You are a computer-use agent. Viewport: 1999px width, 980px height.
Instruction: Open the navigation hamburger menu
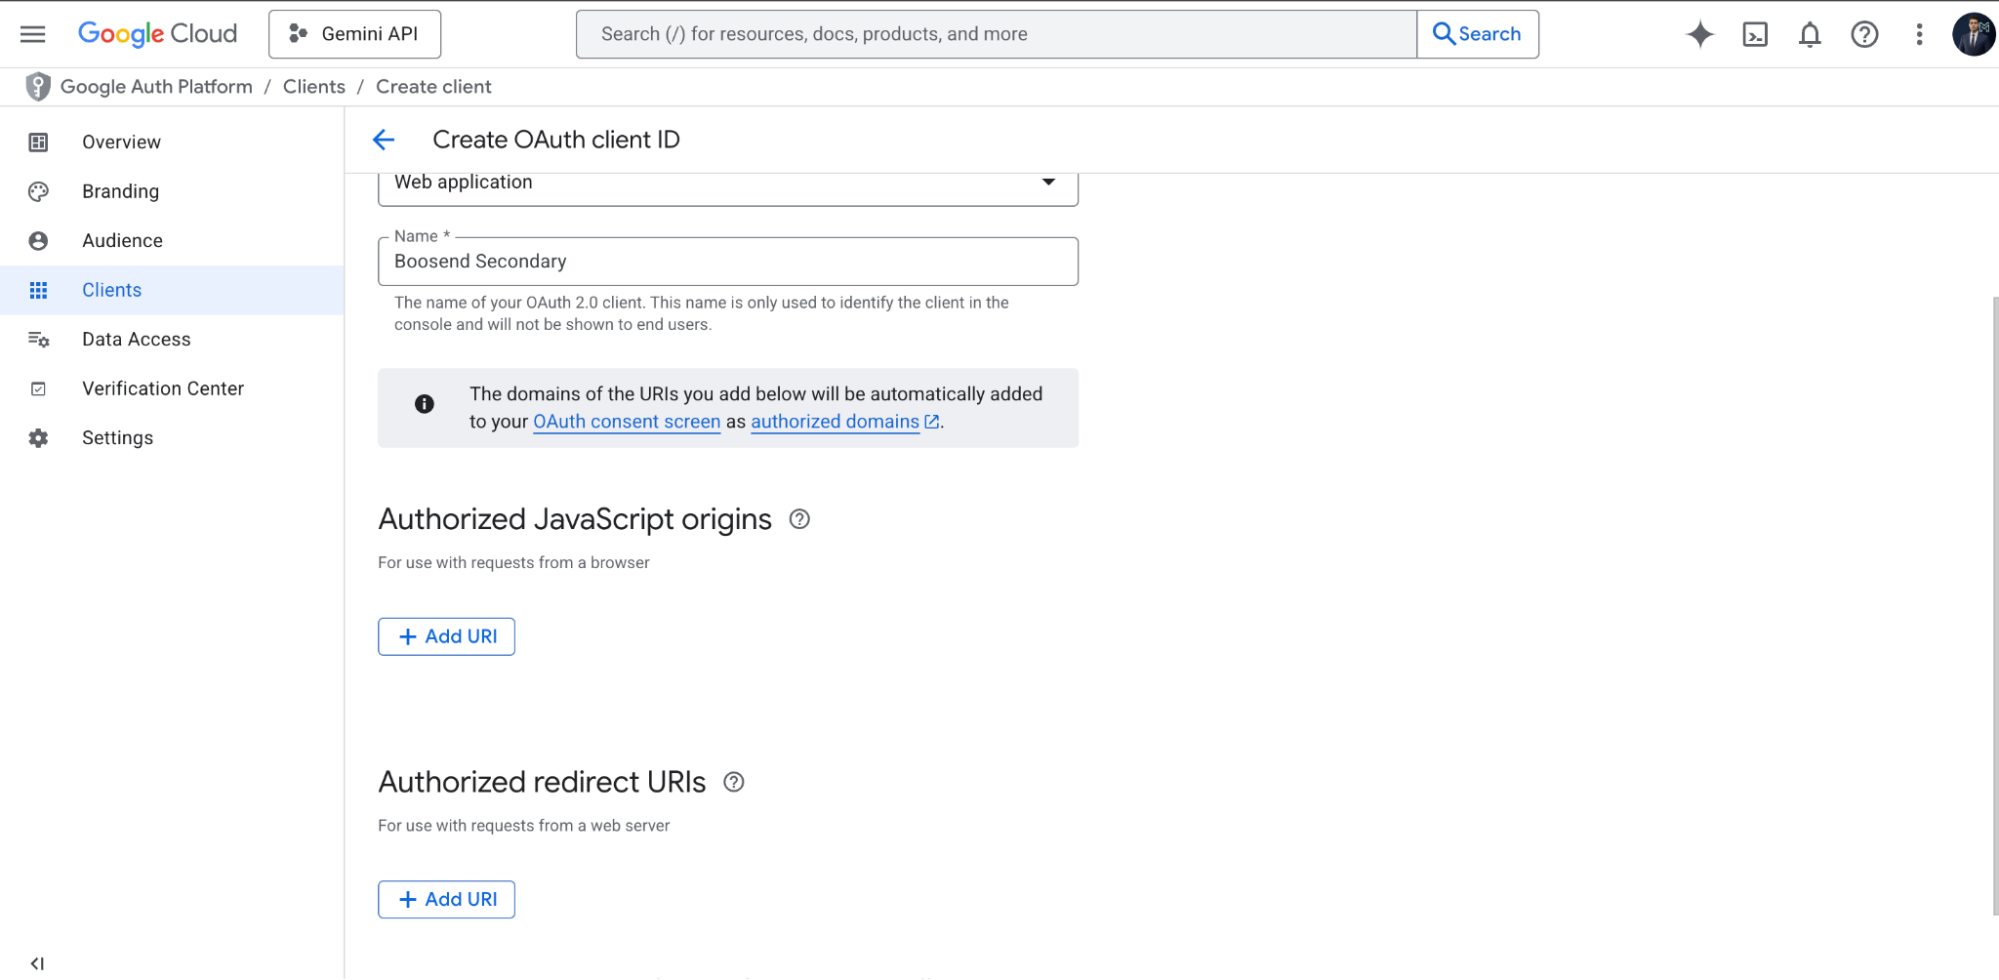click(32, 33)
